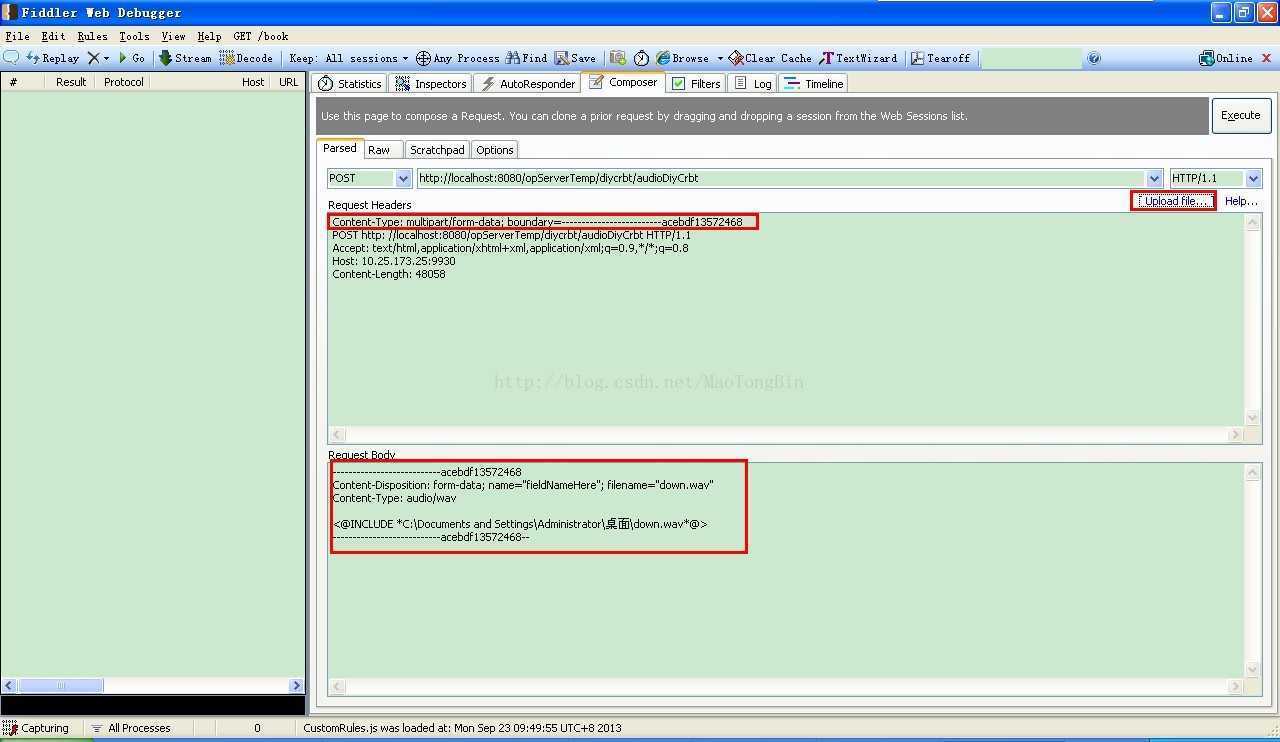The image size is (1280, 742).
Task: Open the Edit menu
Action: point(53,36)
